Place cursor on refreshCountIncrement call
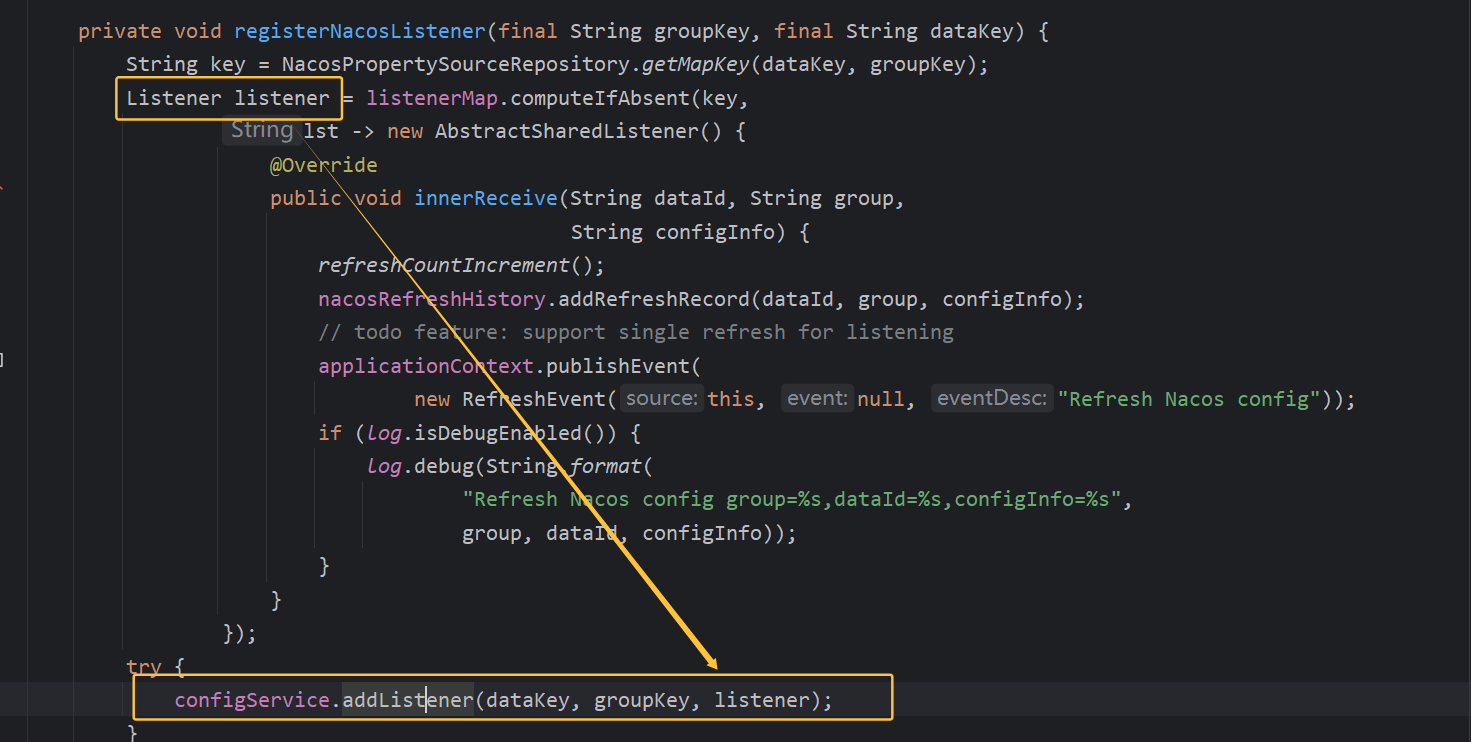Screen dimensions: 1471x742 coord(444,265)
